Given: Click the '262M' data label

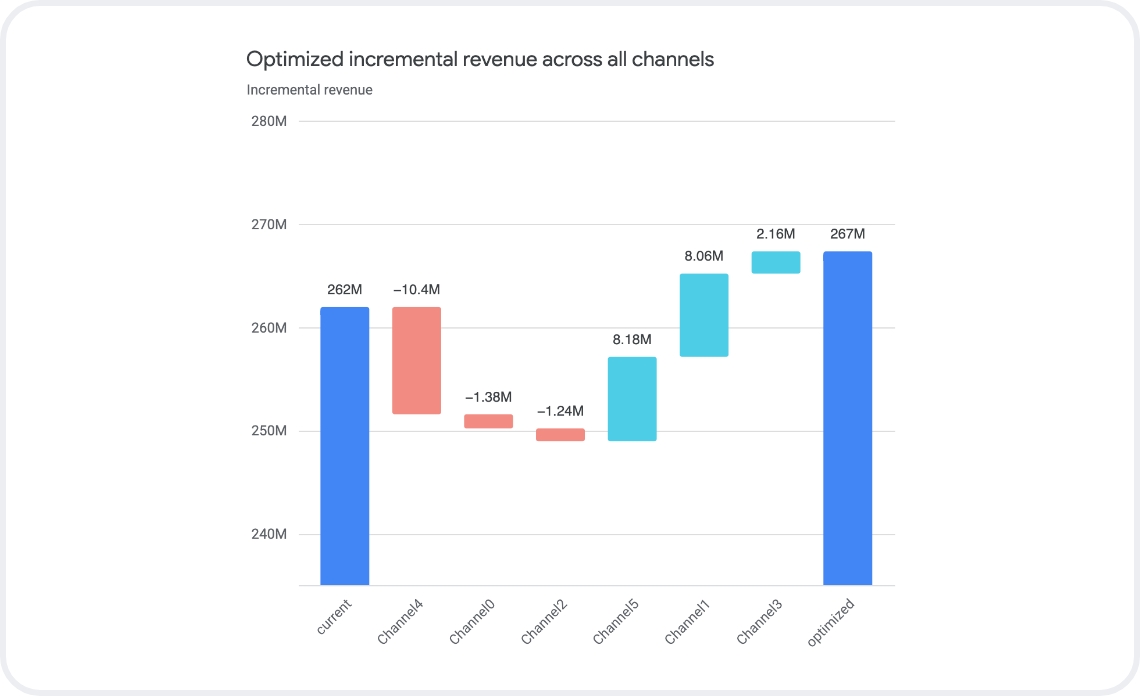Looking at the screenshot, I should [345, 289].
